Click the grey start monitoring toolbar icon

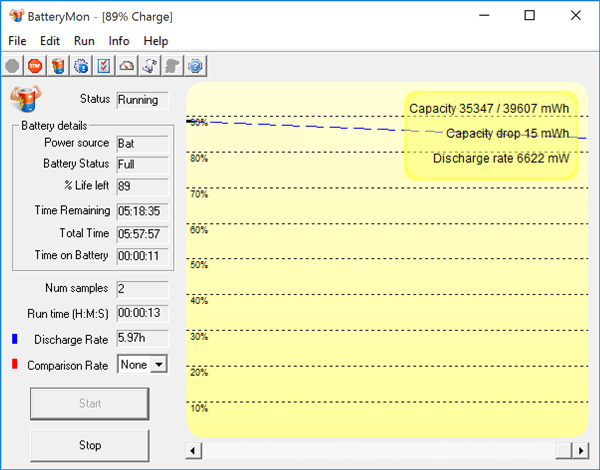pyautogui.click(x=12, y=66)
